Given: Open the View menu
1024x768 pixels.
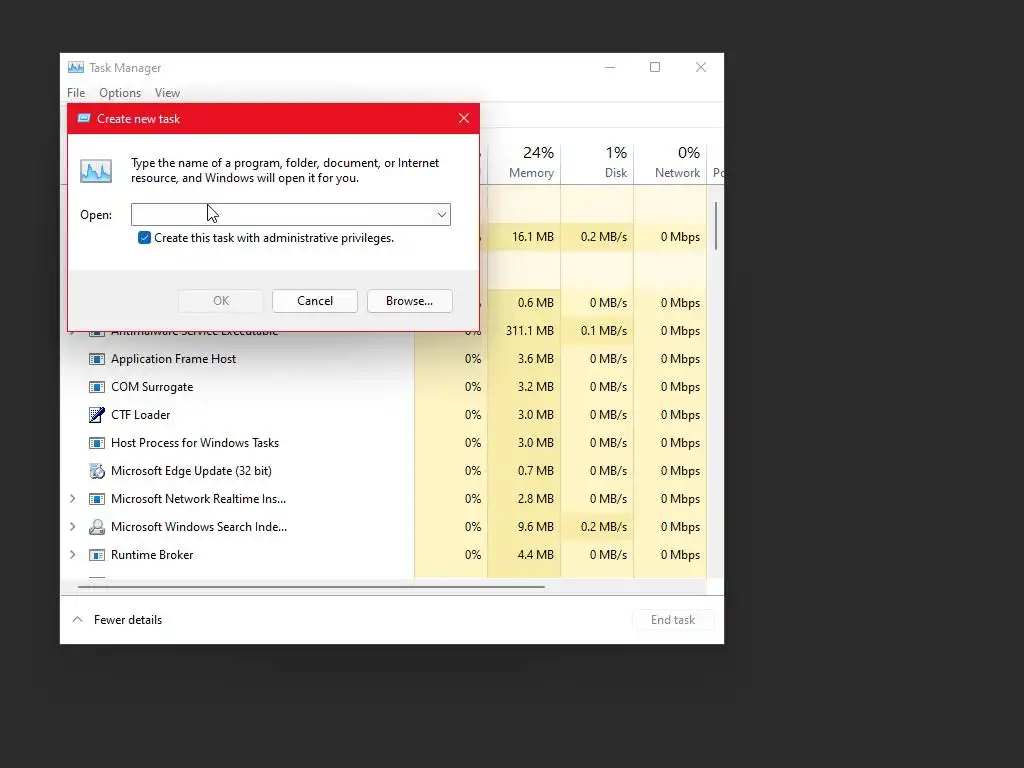Looking at the screenshot, I should pyautogui.click(x=167, y=93).
